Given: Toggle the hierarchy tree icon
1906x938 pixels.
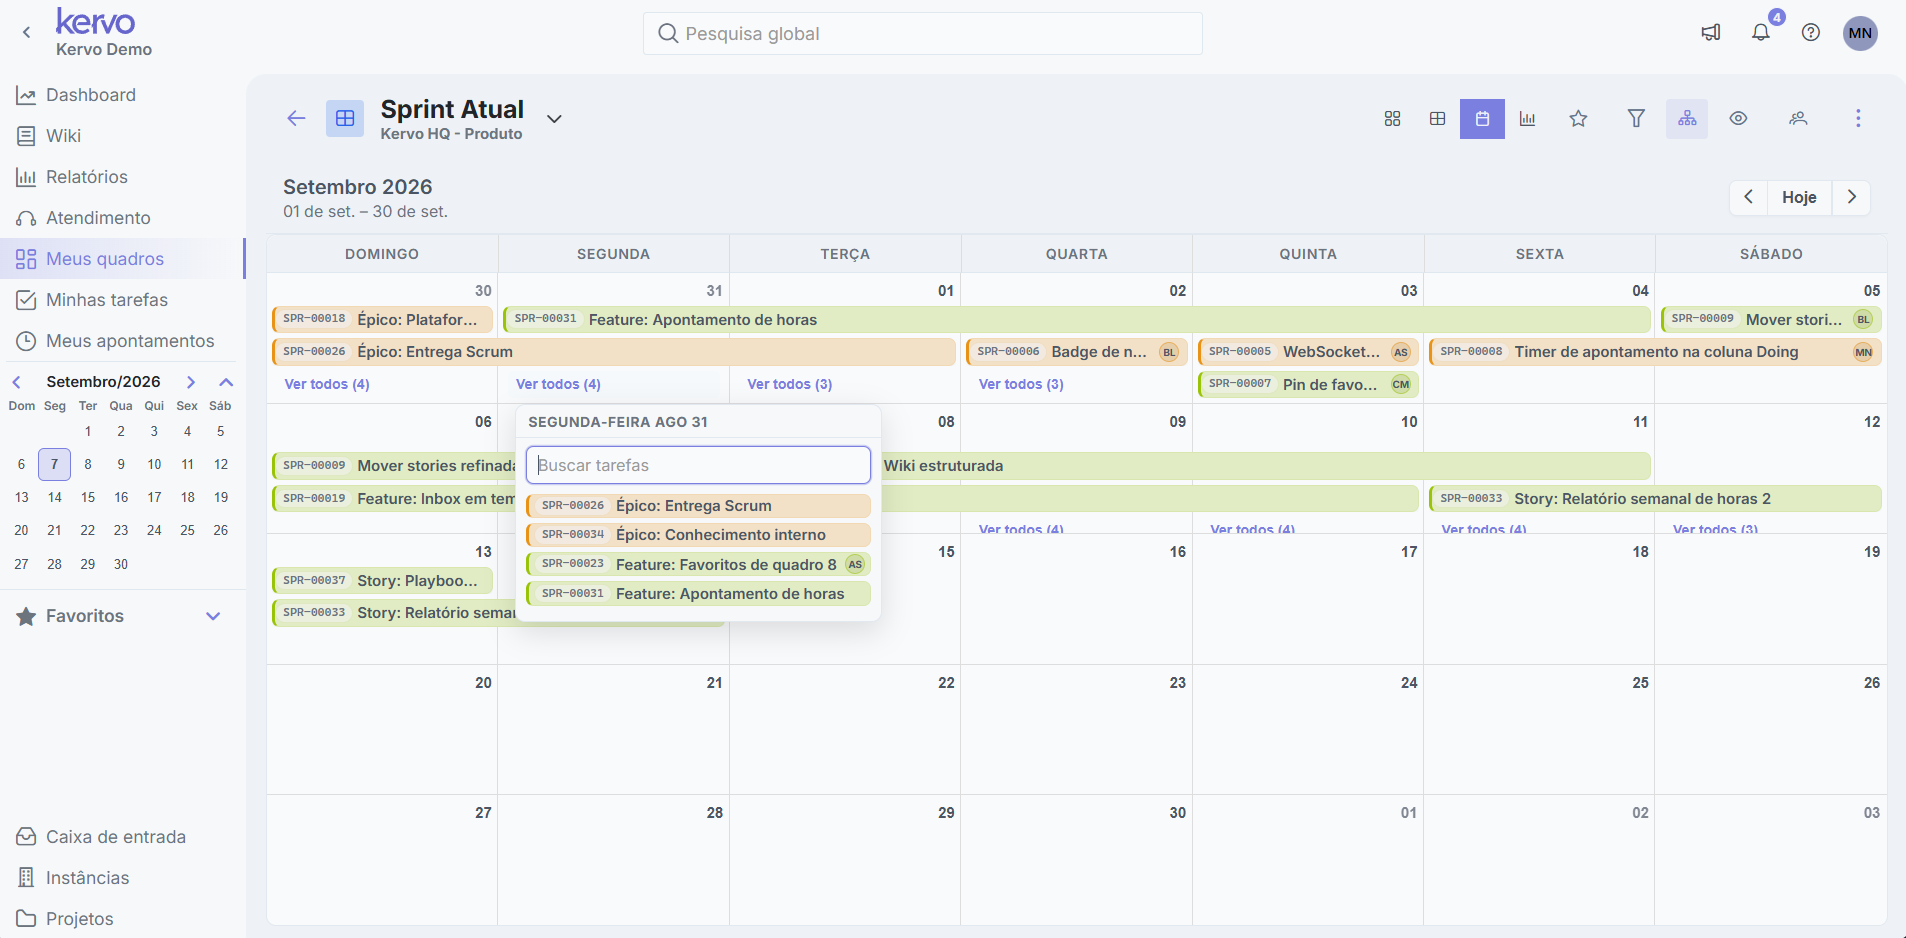Looking at the screenshot, I should click(1687, 119).
